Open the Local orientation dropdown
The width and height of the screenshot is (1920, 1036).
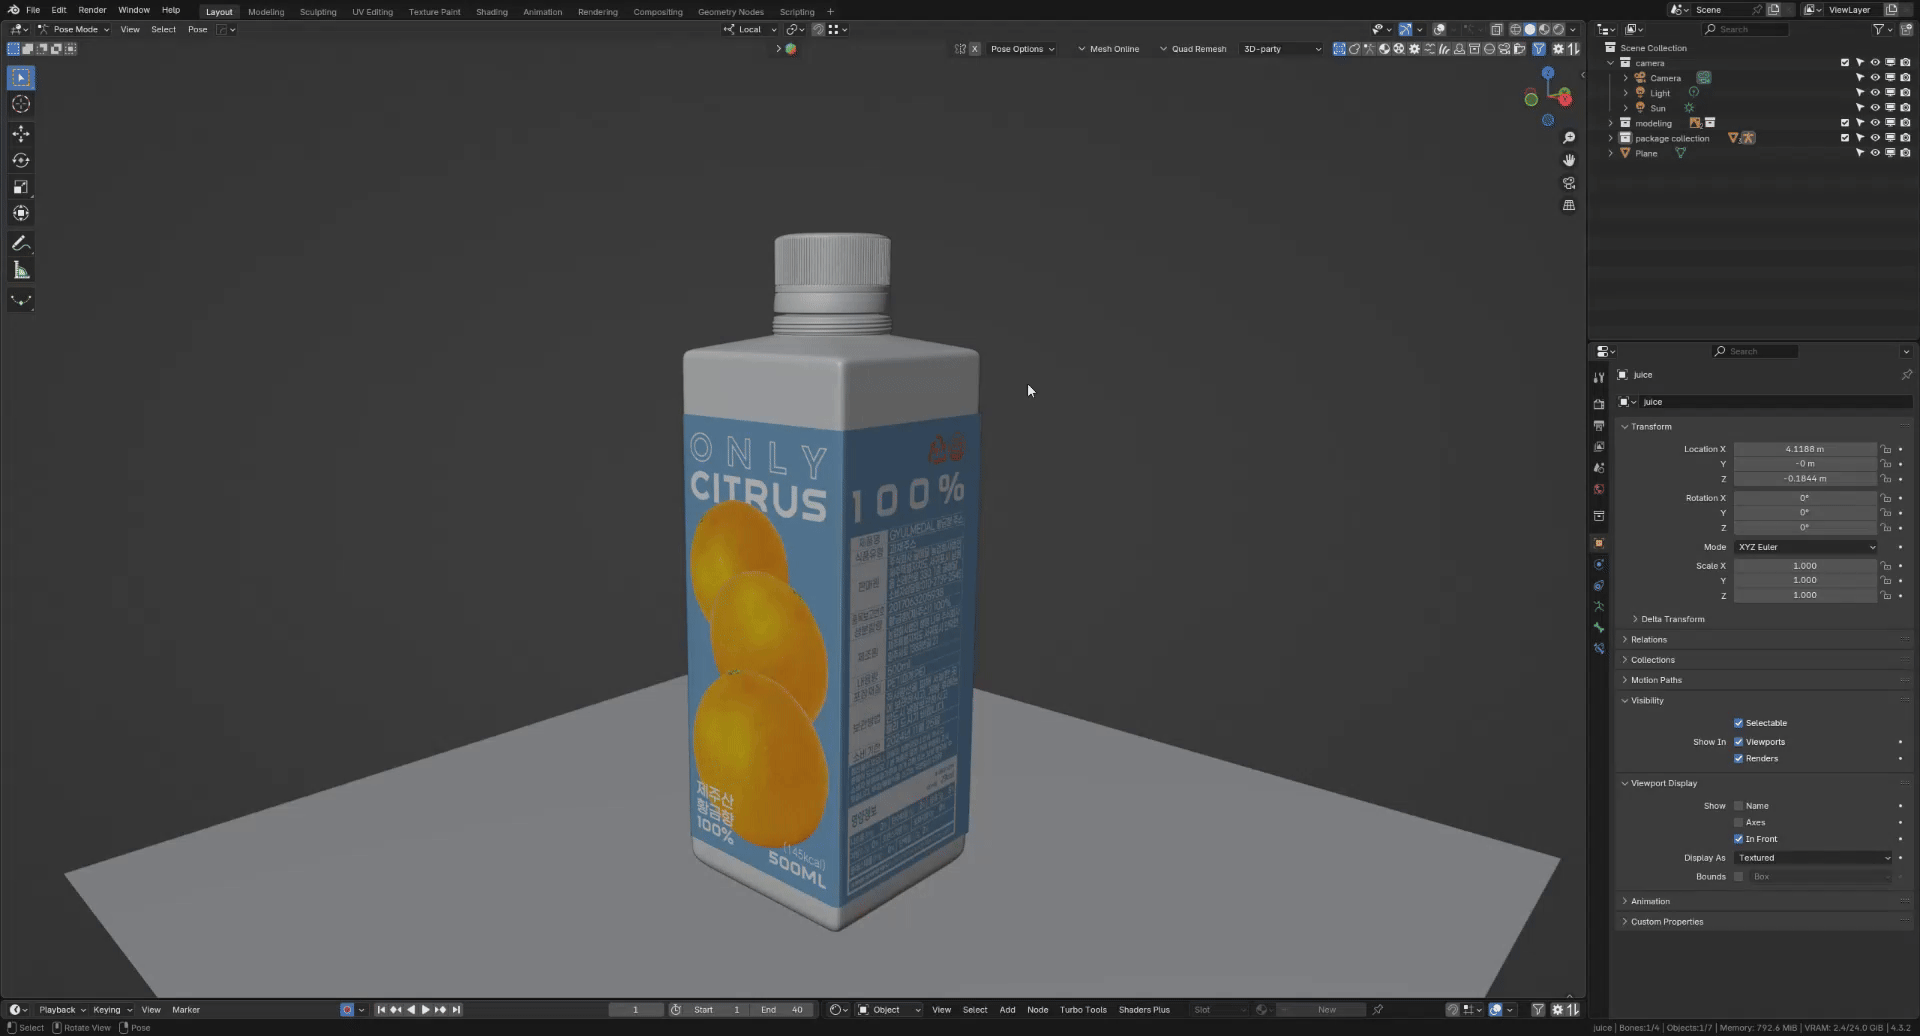[750, 29]
